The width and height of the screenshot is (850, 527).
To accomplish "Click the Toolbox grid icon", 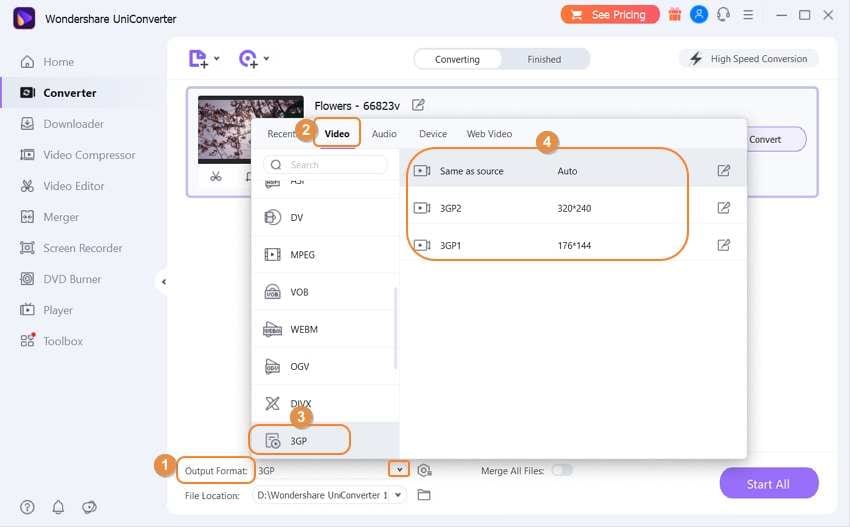I will pos(27,341).
